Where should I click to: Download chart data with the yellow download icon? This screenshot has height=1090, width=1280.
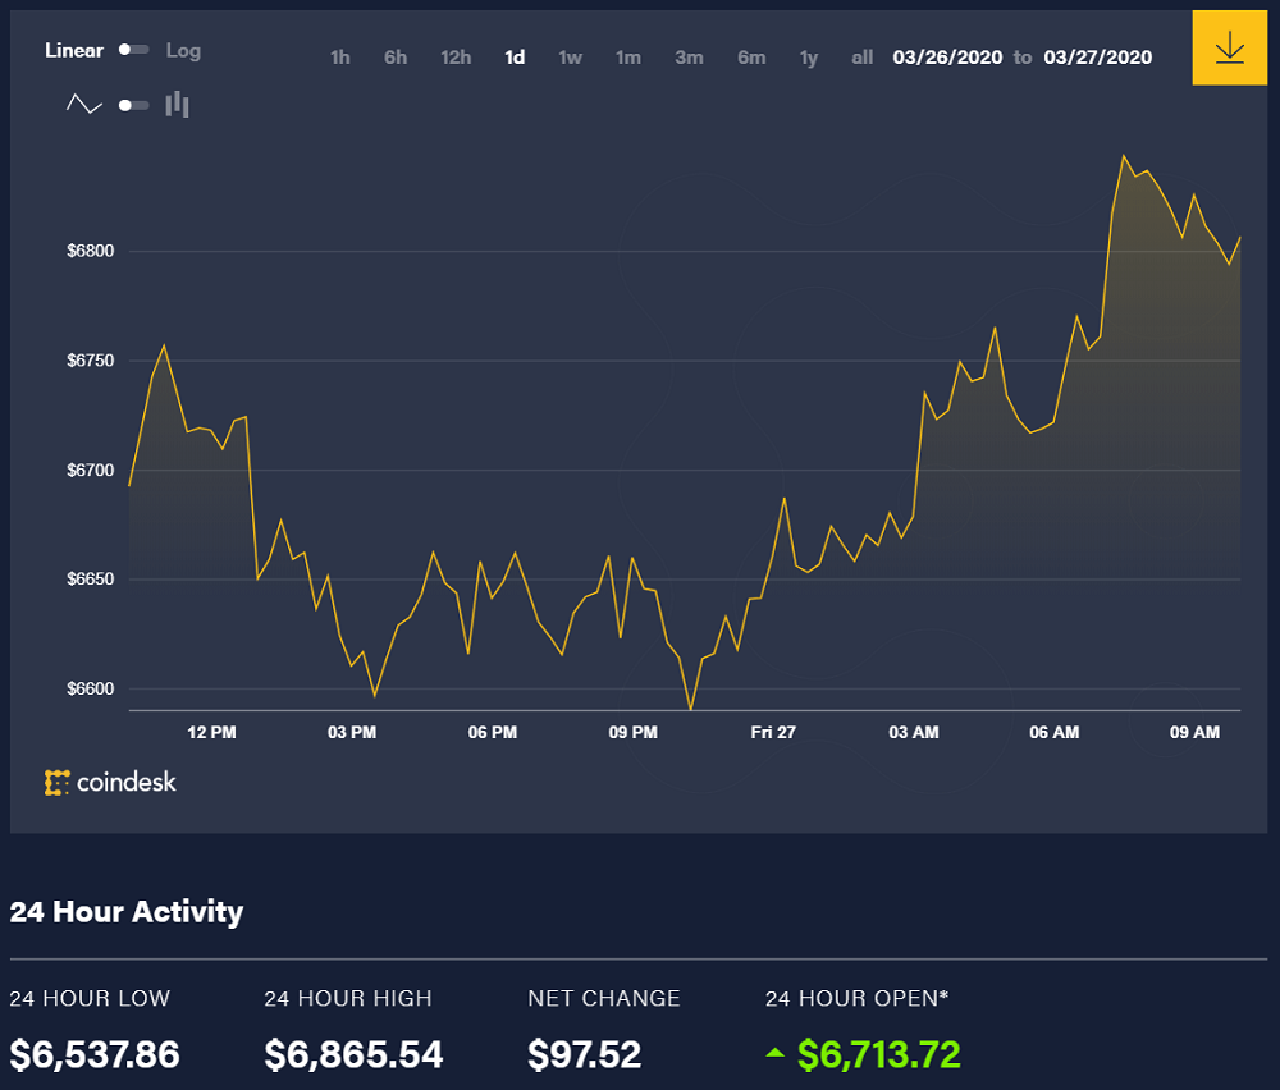click(1229, 47)
